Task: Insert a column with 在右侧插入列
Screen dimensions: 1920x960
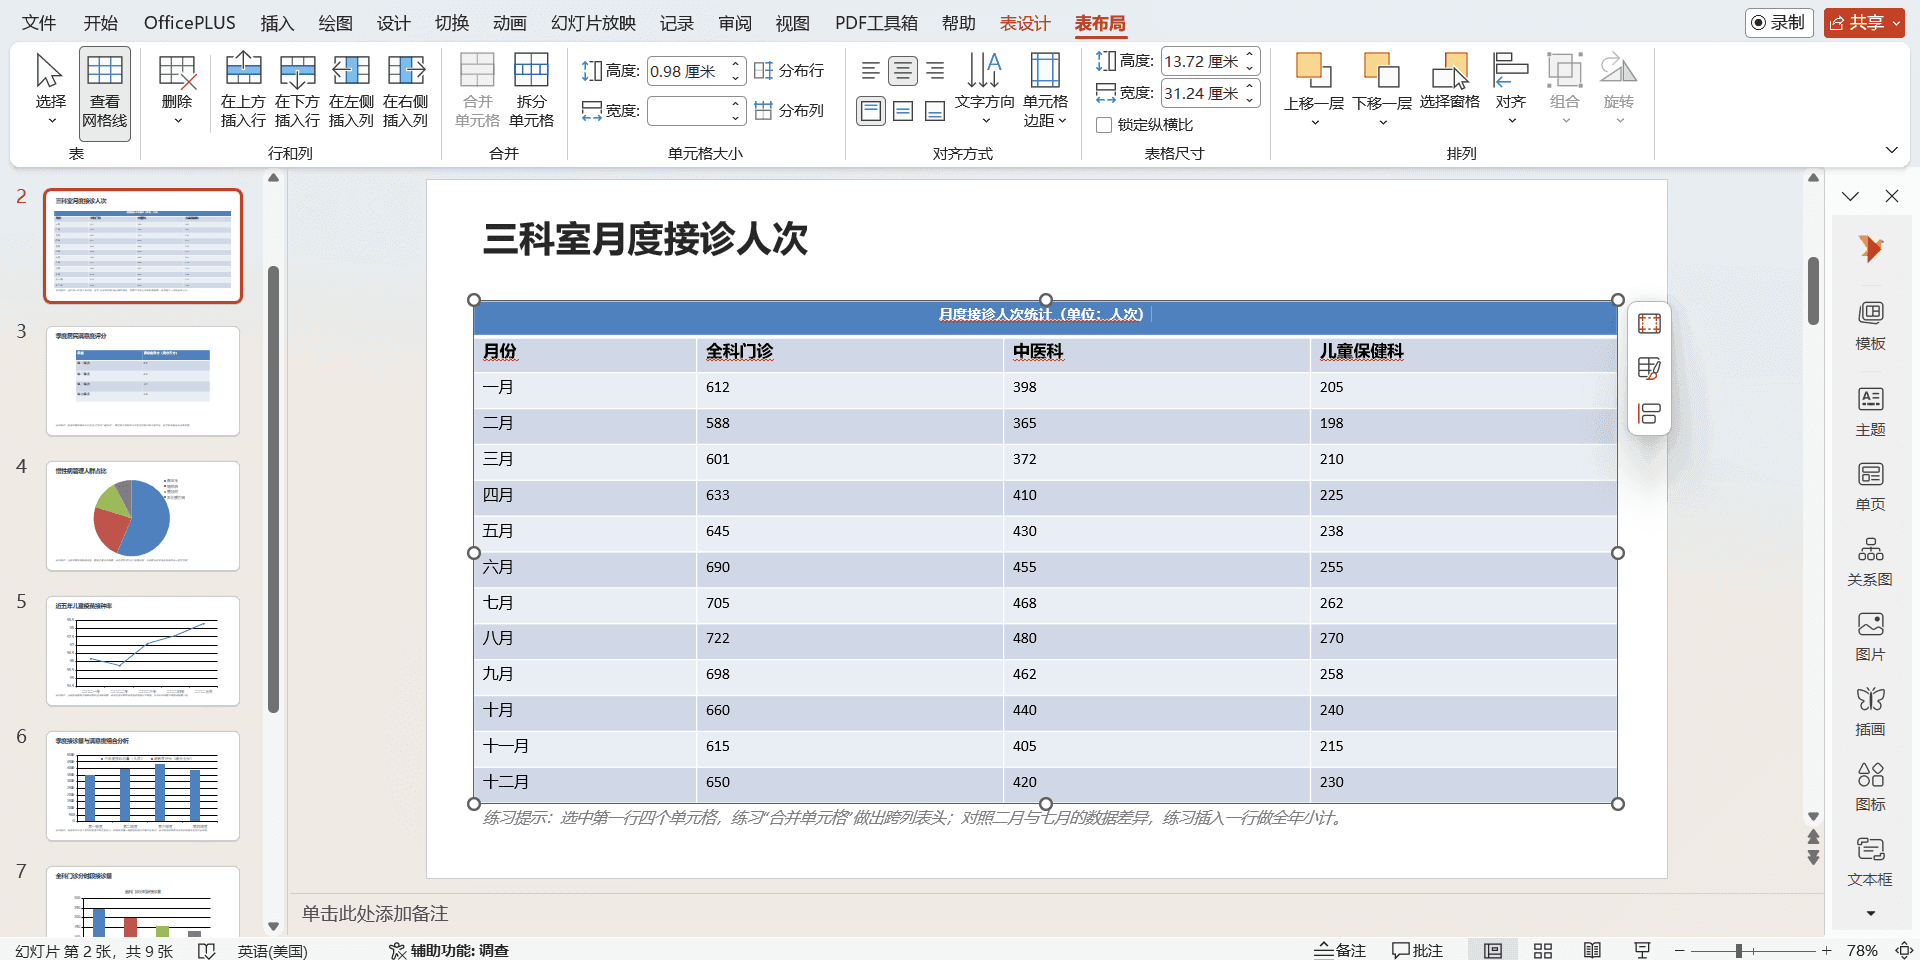Action: point(405,90)
